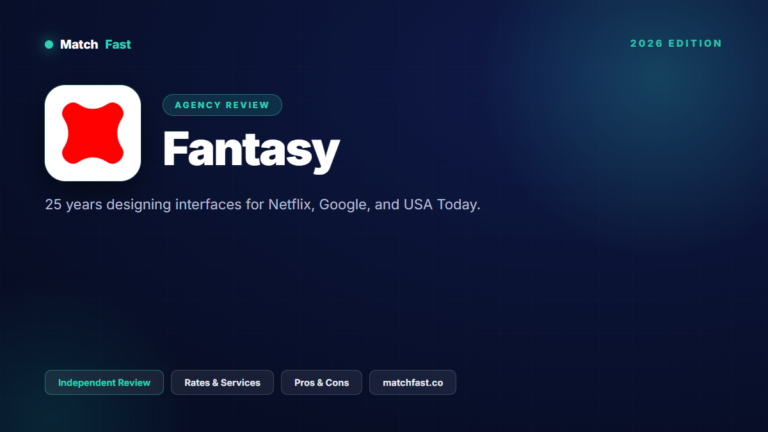The image size is (768, 432).
Task: Click the AGENCY REVIEW badge
Action: 222,105
